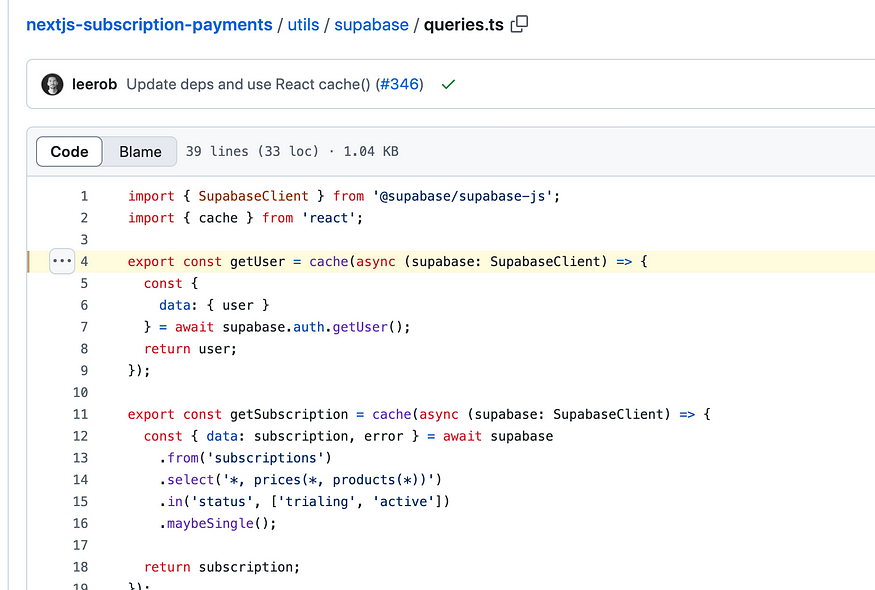Image resolution: width=875 pixels, height=590 pixels.
Task: Open leerob's avatar profile picture
Action: coord(52,84)
